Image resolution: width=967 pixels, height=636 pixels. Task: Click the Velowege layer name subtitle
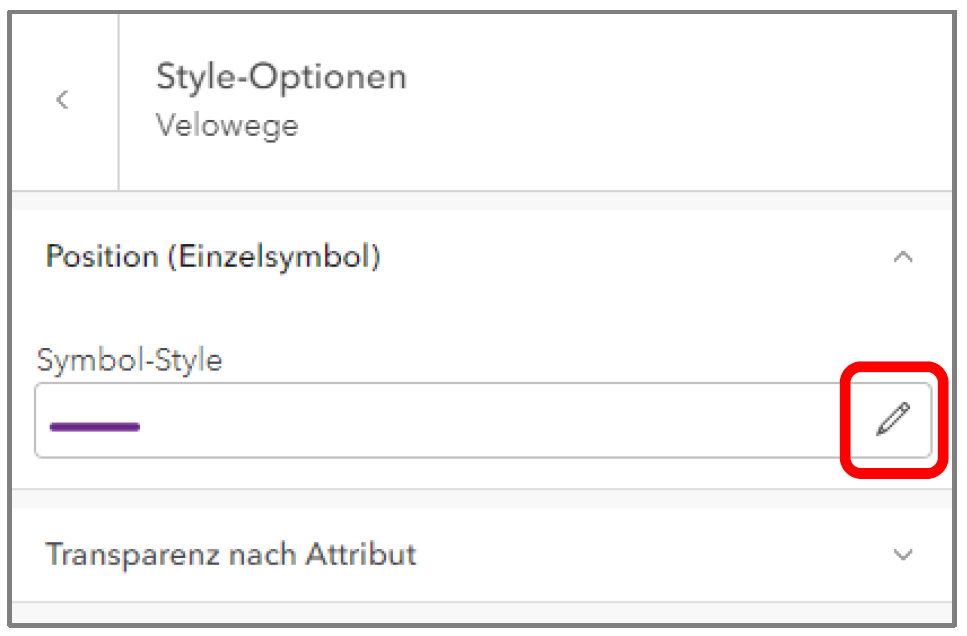pos(227,126)
